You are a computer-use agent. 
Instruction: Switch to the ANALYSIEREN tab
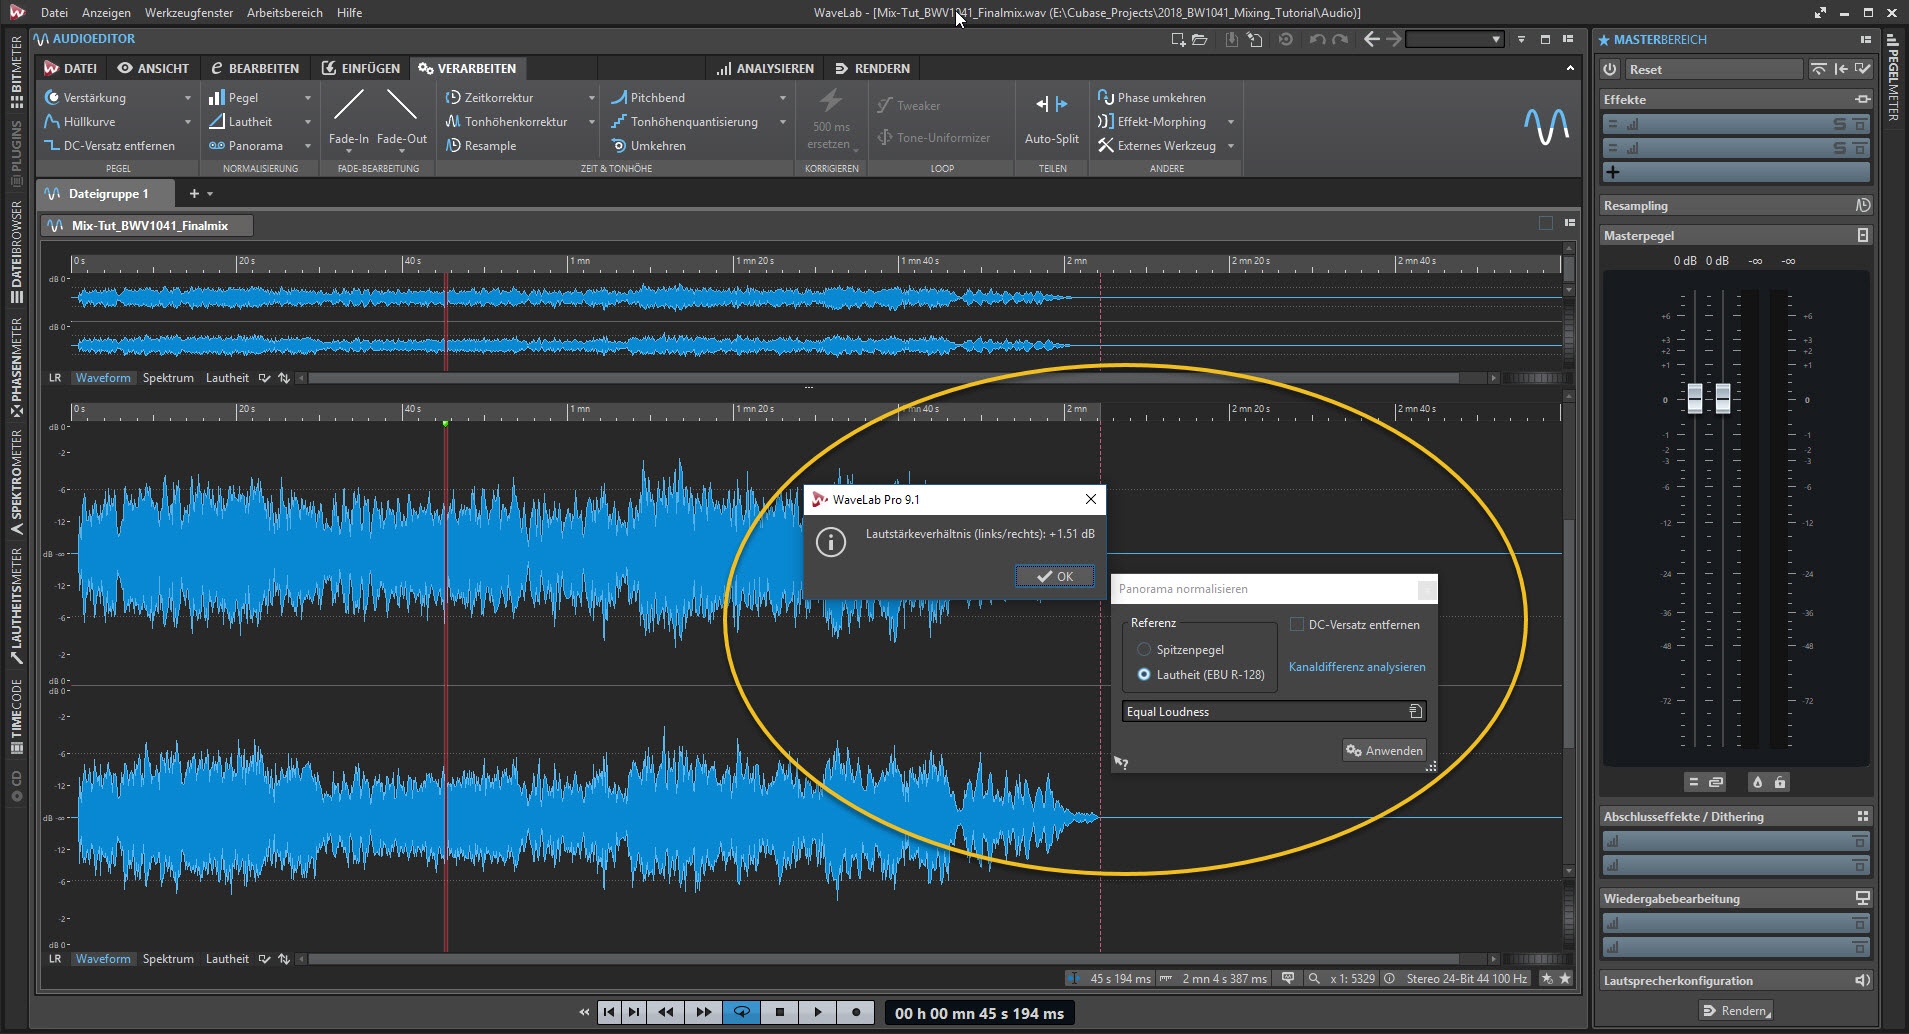[765, 68]
